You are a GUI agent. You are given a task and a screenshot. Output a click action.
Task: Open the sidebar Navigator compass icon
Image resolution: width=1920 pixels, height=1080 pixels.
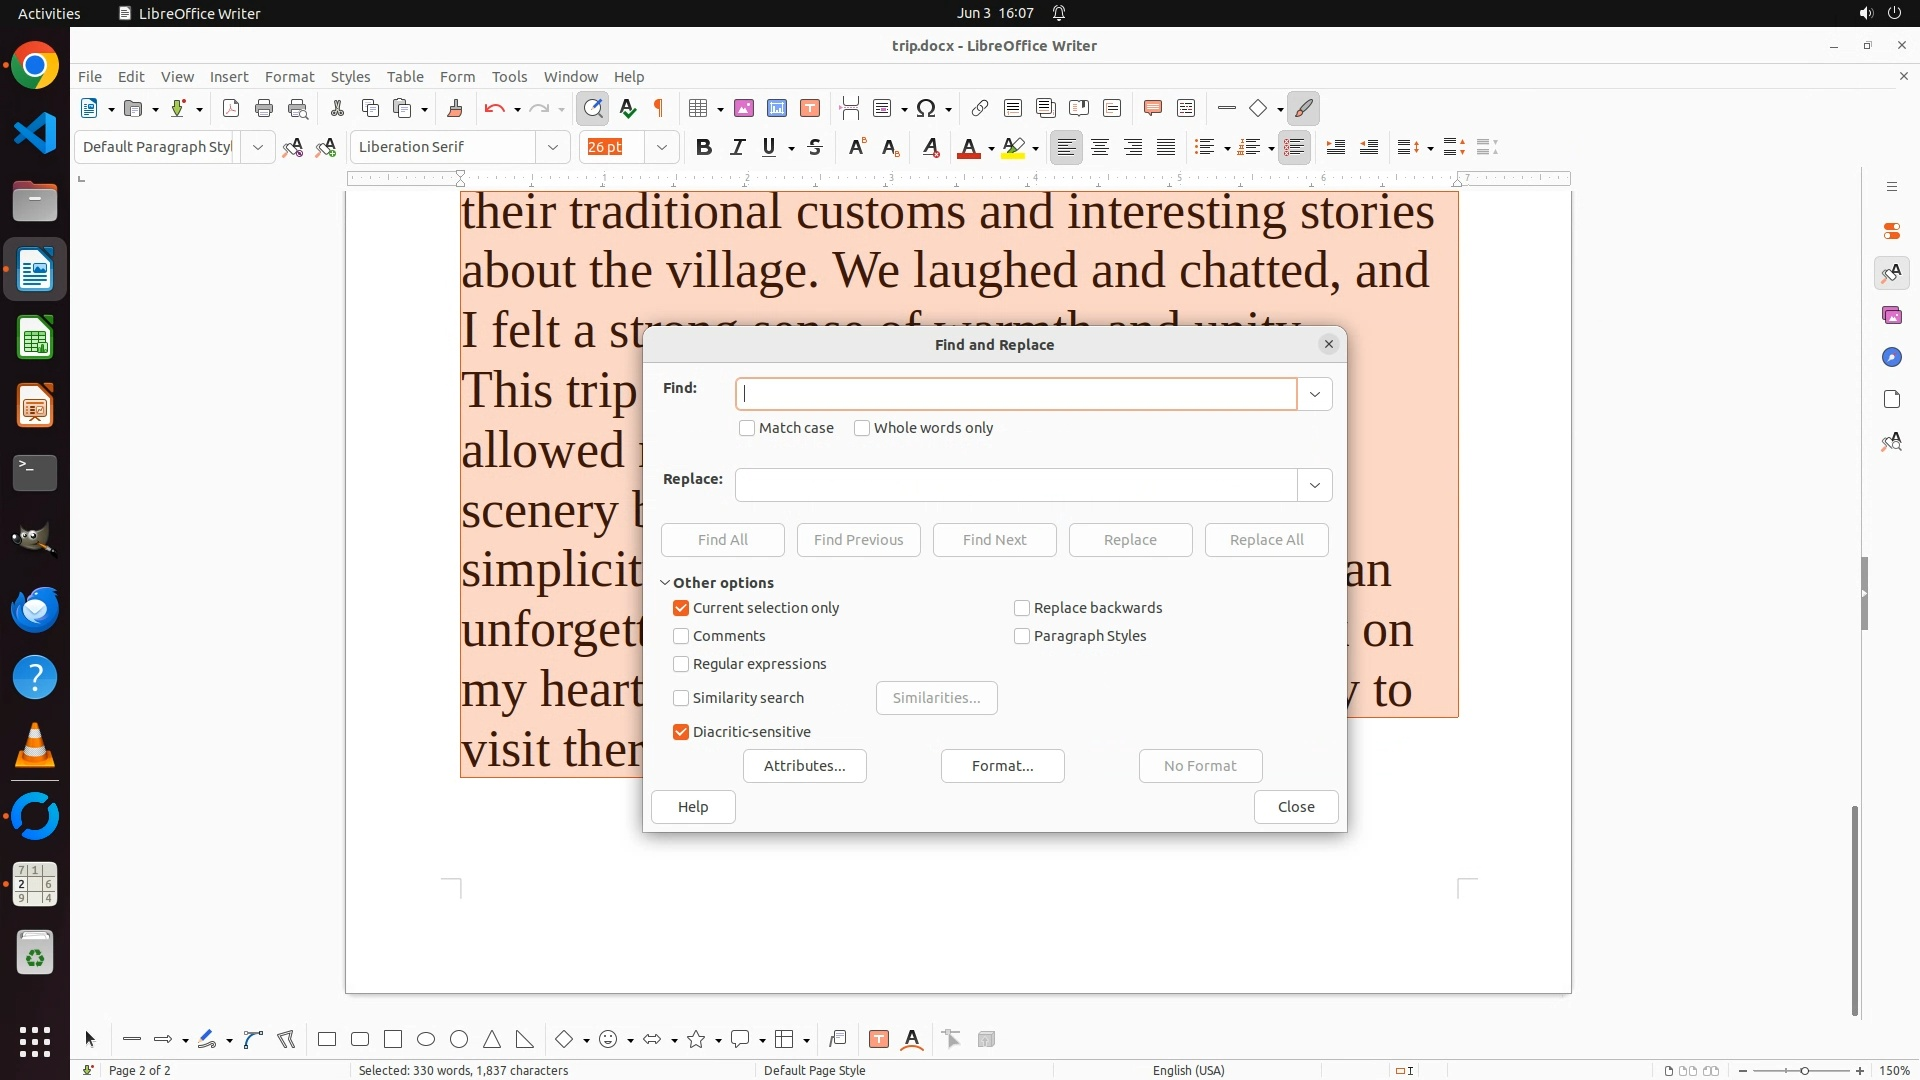tap(1891, 357)
